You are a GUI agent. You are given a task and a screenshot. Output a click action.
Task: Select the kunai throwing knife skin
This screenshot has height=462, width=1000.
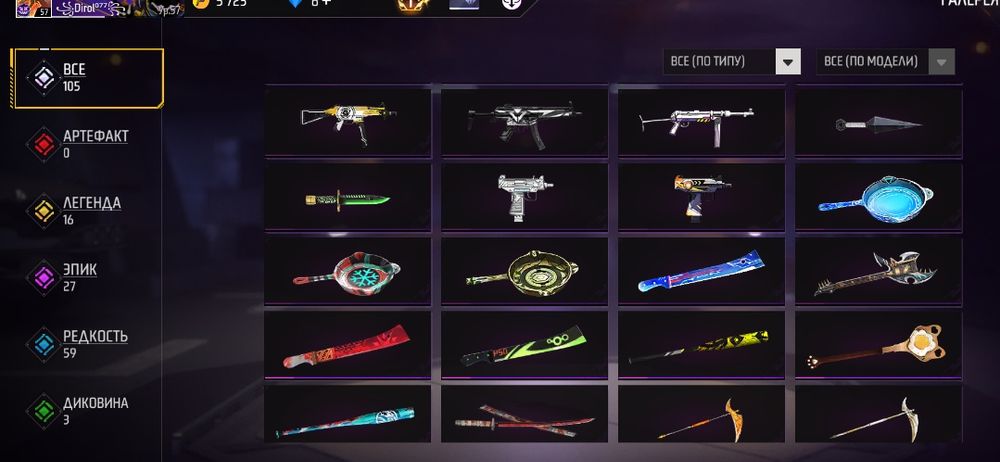(878, 122)
